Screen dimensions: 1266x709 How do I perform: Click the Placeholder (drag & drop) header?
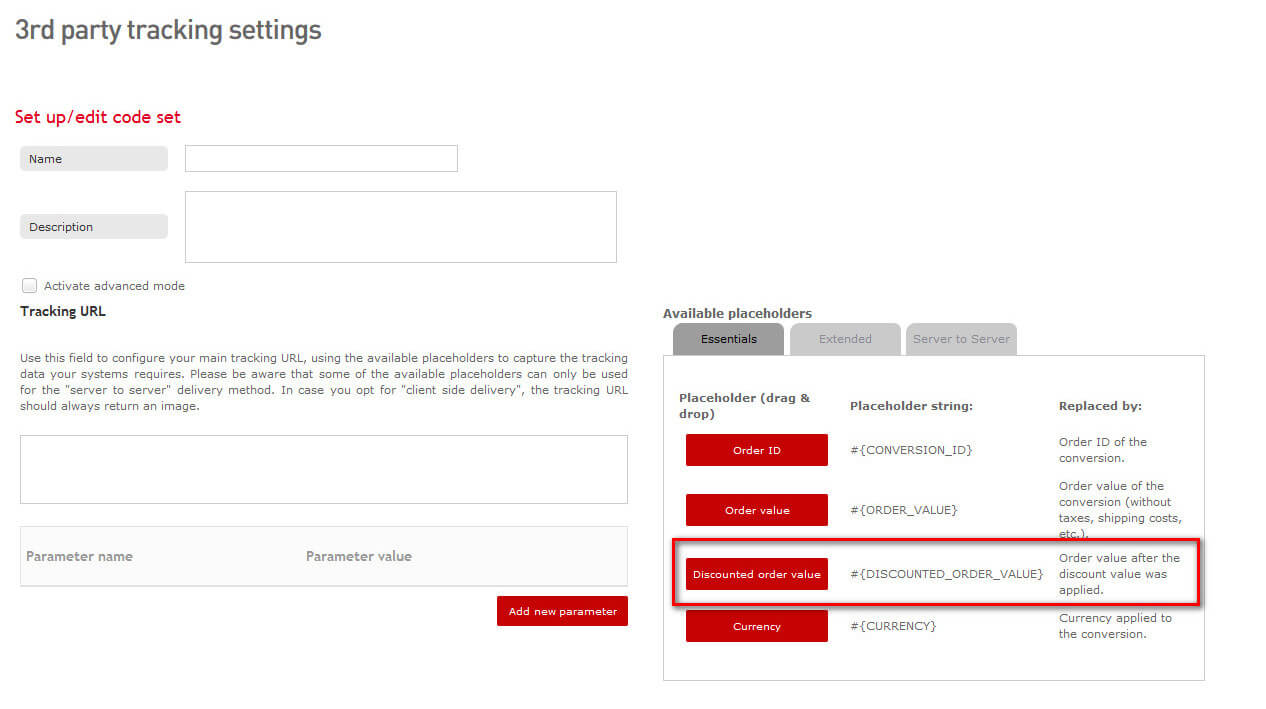(745, 406)
